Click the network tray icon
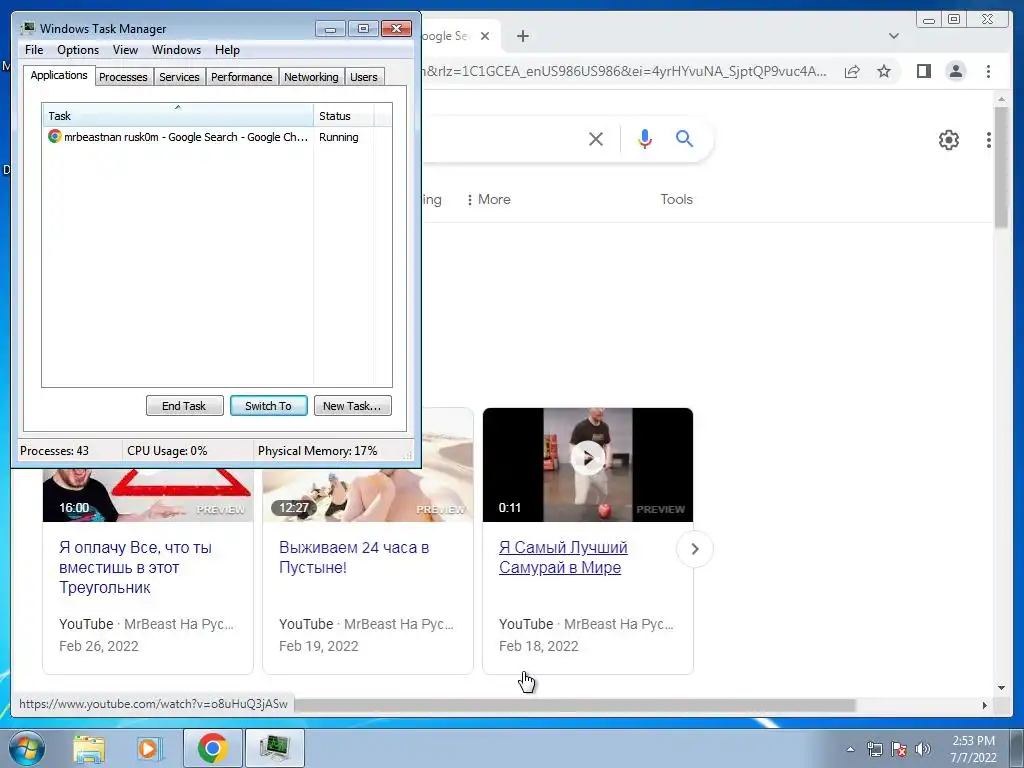Image resolution: width=1024 pixels, height=768 pixels. coord(874,749)
